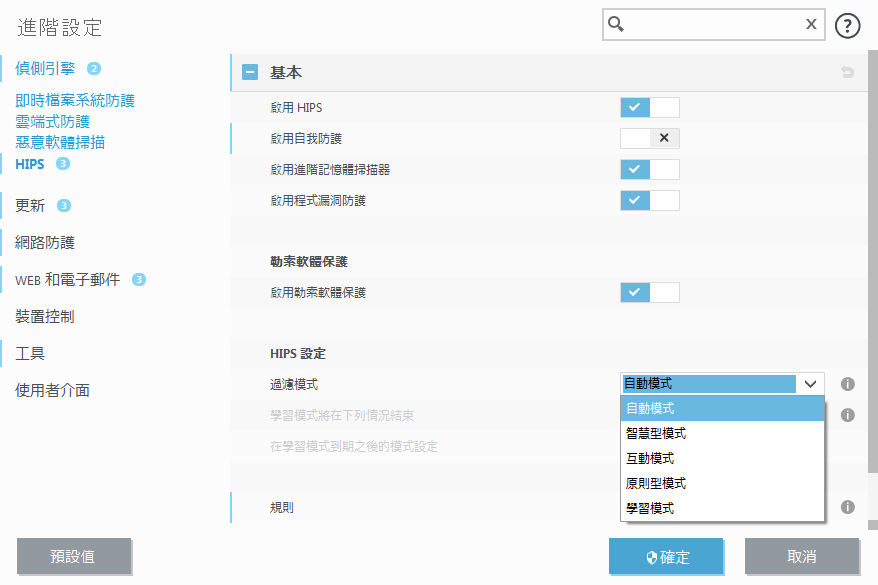Select 即時檔案系統防護 in sidebar
This screenshot has height=585, width=878.
(75, 100)
